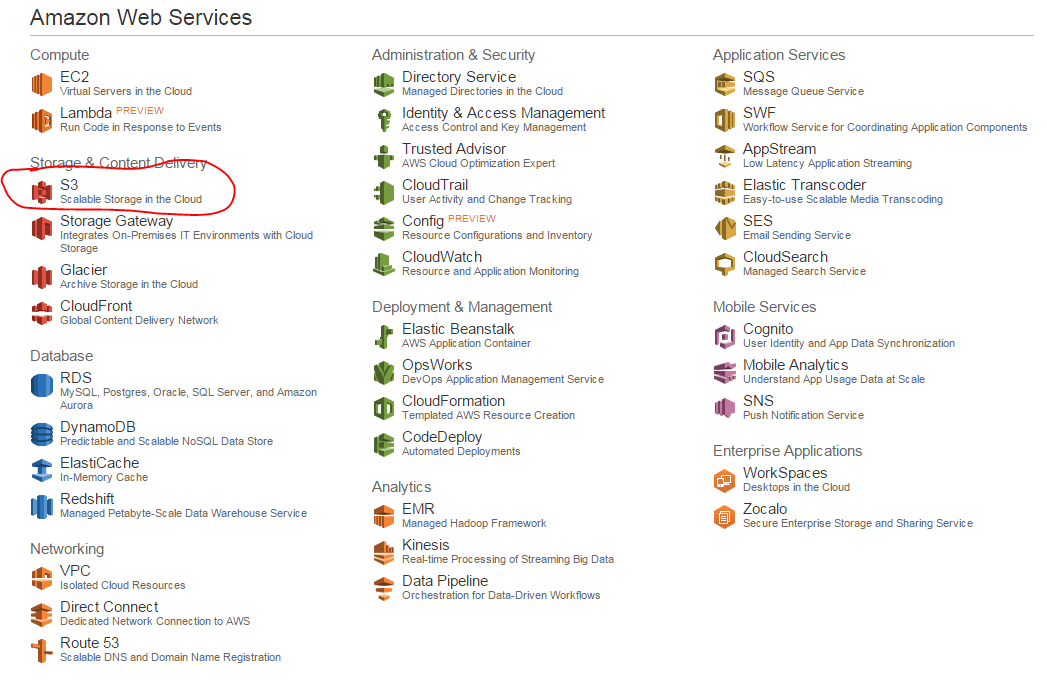Go to the Elastic Transcoder link
Image resolution: width=1047 pixels, height=681 pixels.
pyautogui.click(x=804, y=185)
